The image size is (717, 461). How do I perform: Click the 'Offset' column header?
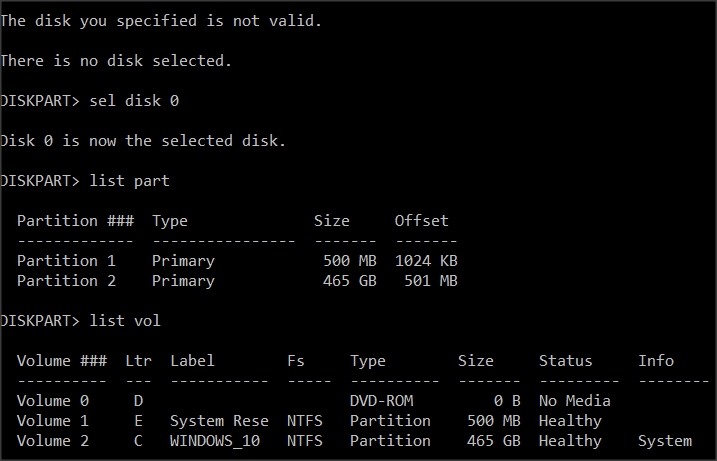pos(421,221)
